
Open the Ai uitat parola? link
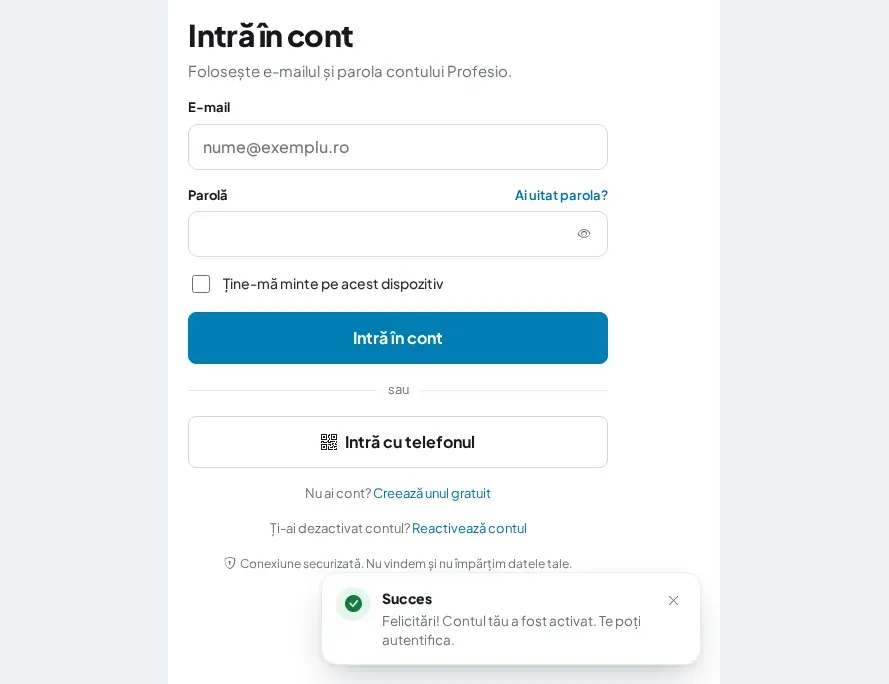pyautogui.click(x=561, y=195)
